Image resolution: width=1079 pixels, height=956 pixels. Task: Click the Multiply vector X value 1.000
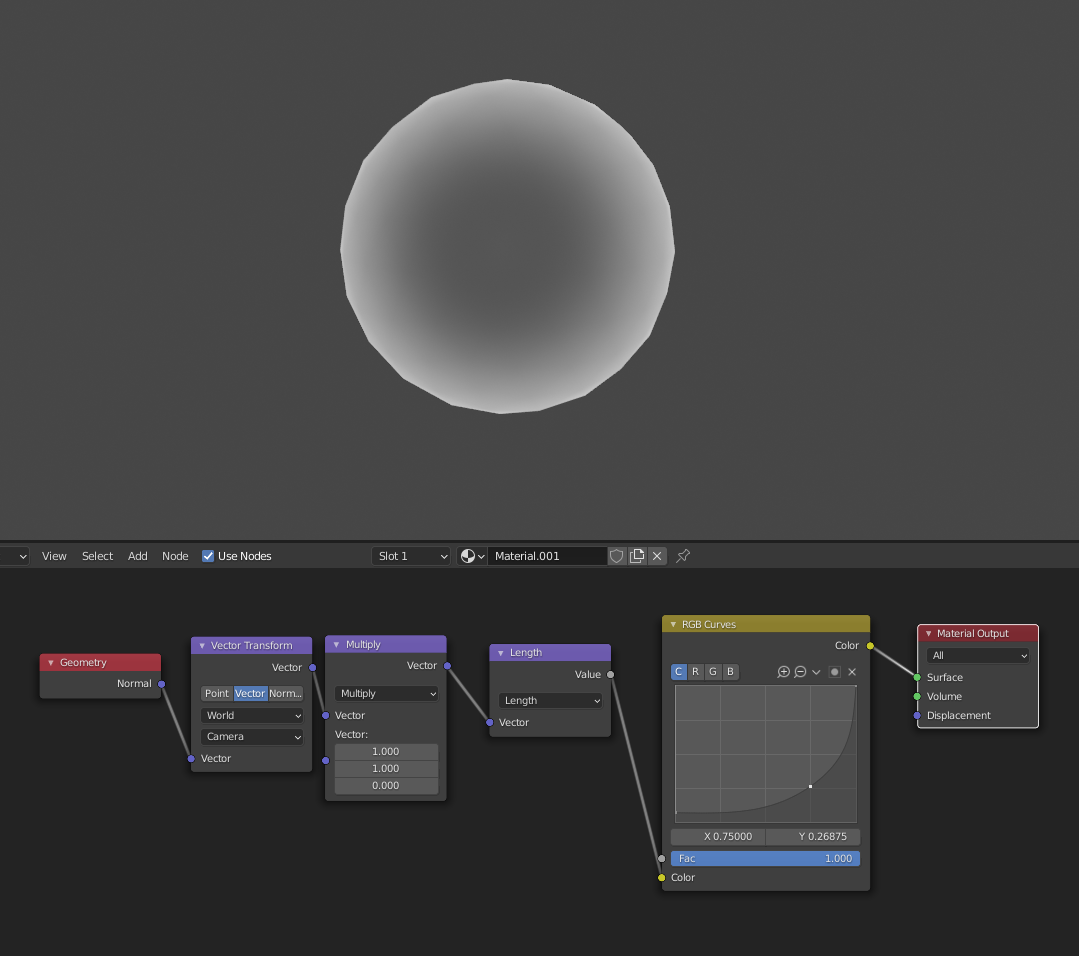click(x=386, y=752)
